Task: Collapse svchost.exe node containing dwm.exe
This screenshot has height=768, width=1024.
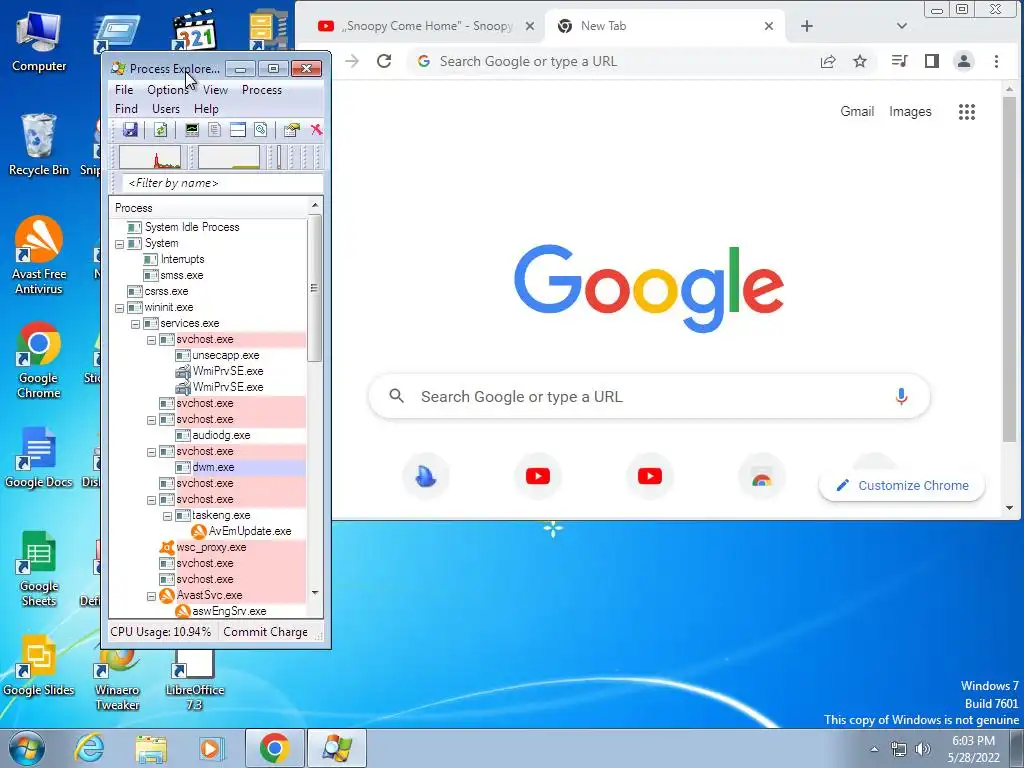Action: click(x=152, y=452)
